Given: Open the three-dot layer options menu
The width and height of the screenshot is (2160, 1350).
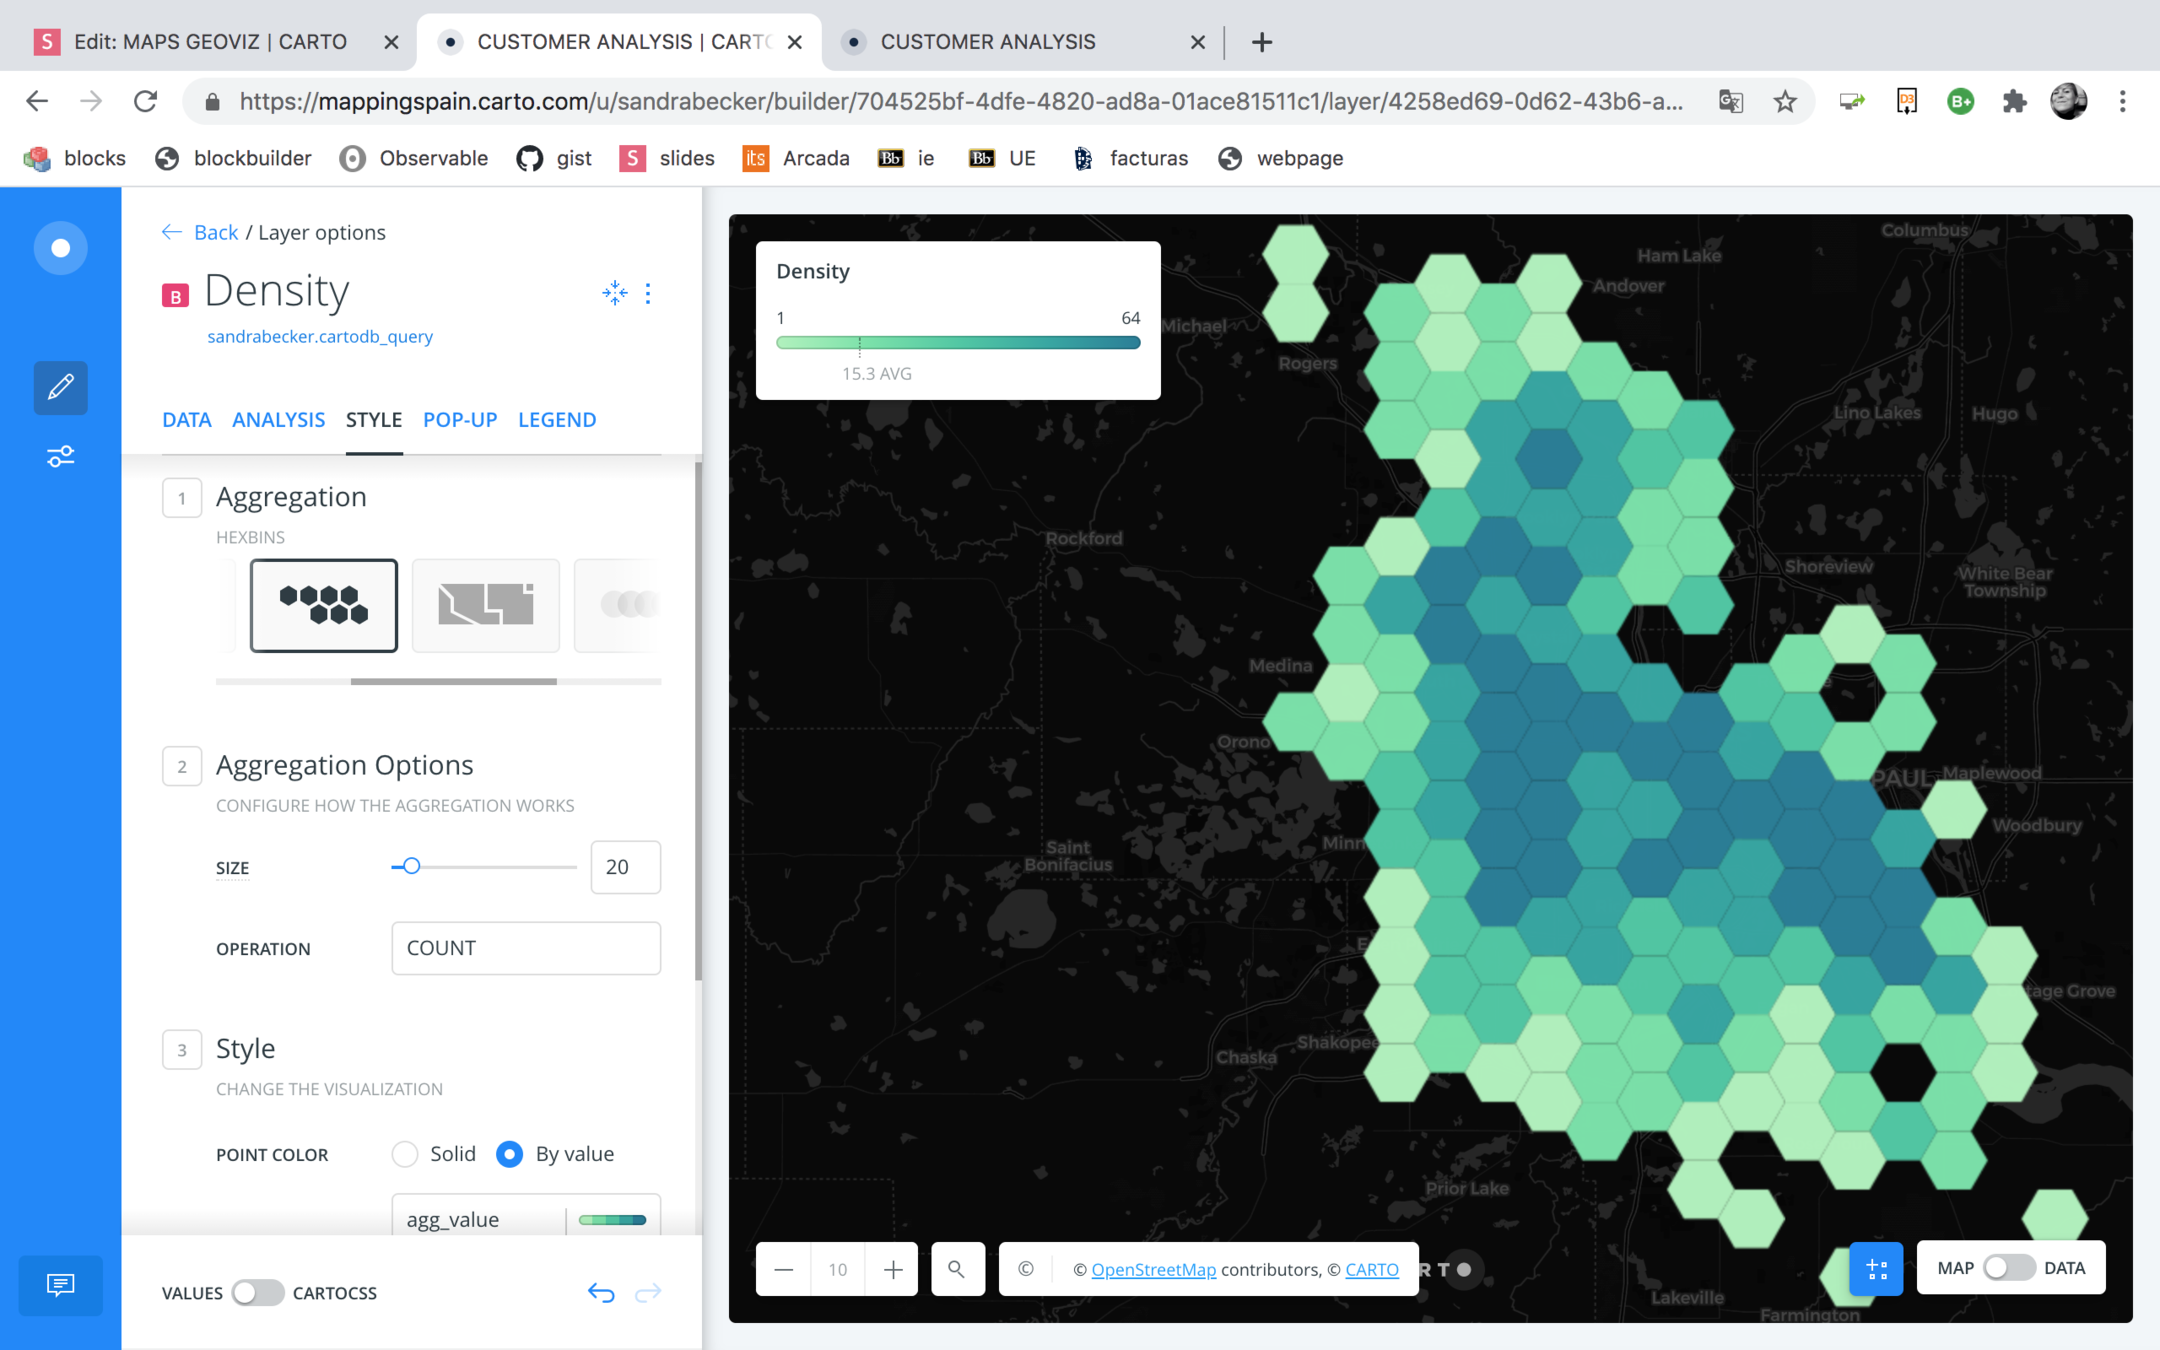Looking at the screenshot, I should [648, 293].
